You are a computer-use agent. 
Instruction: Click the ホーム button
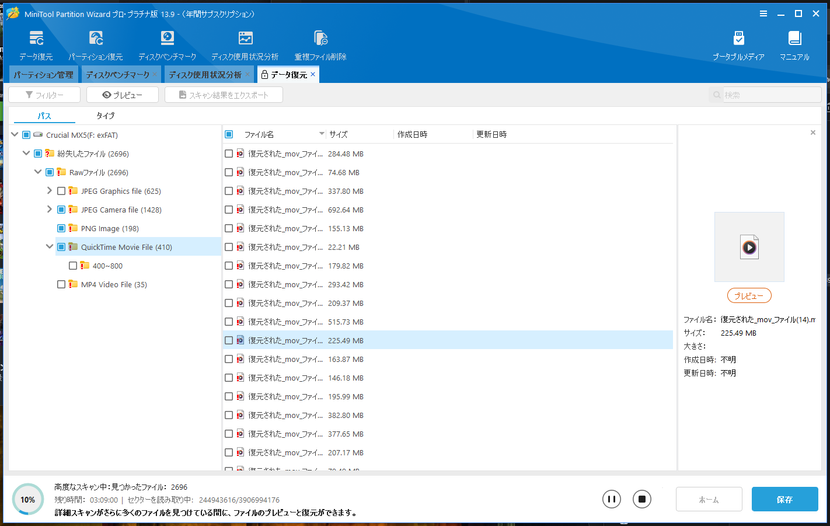pyautogui.click(x=709, y=499)
